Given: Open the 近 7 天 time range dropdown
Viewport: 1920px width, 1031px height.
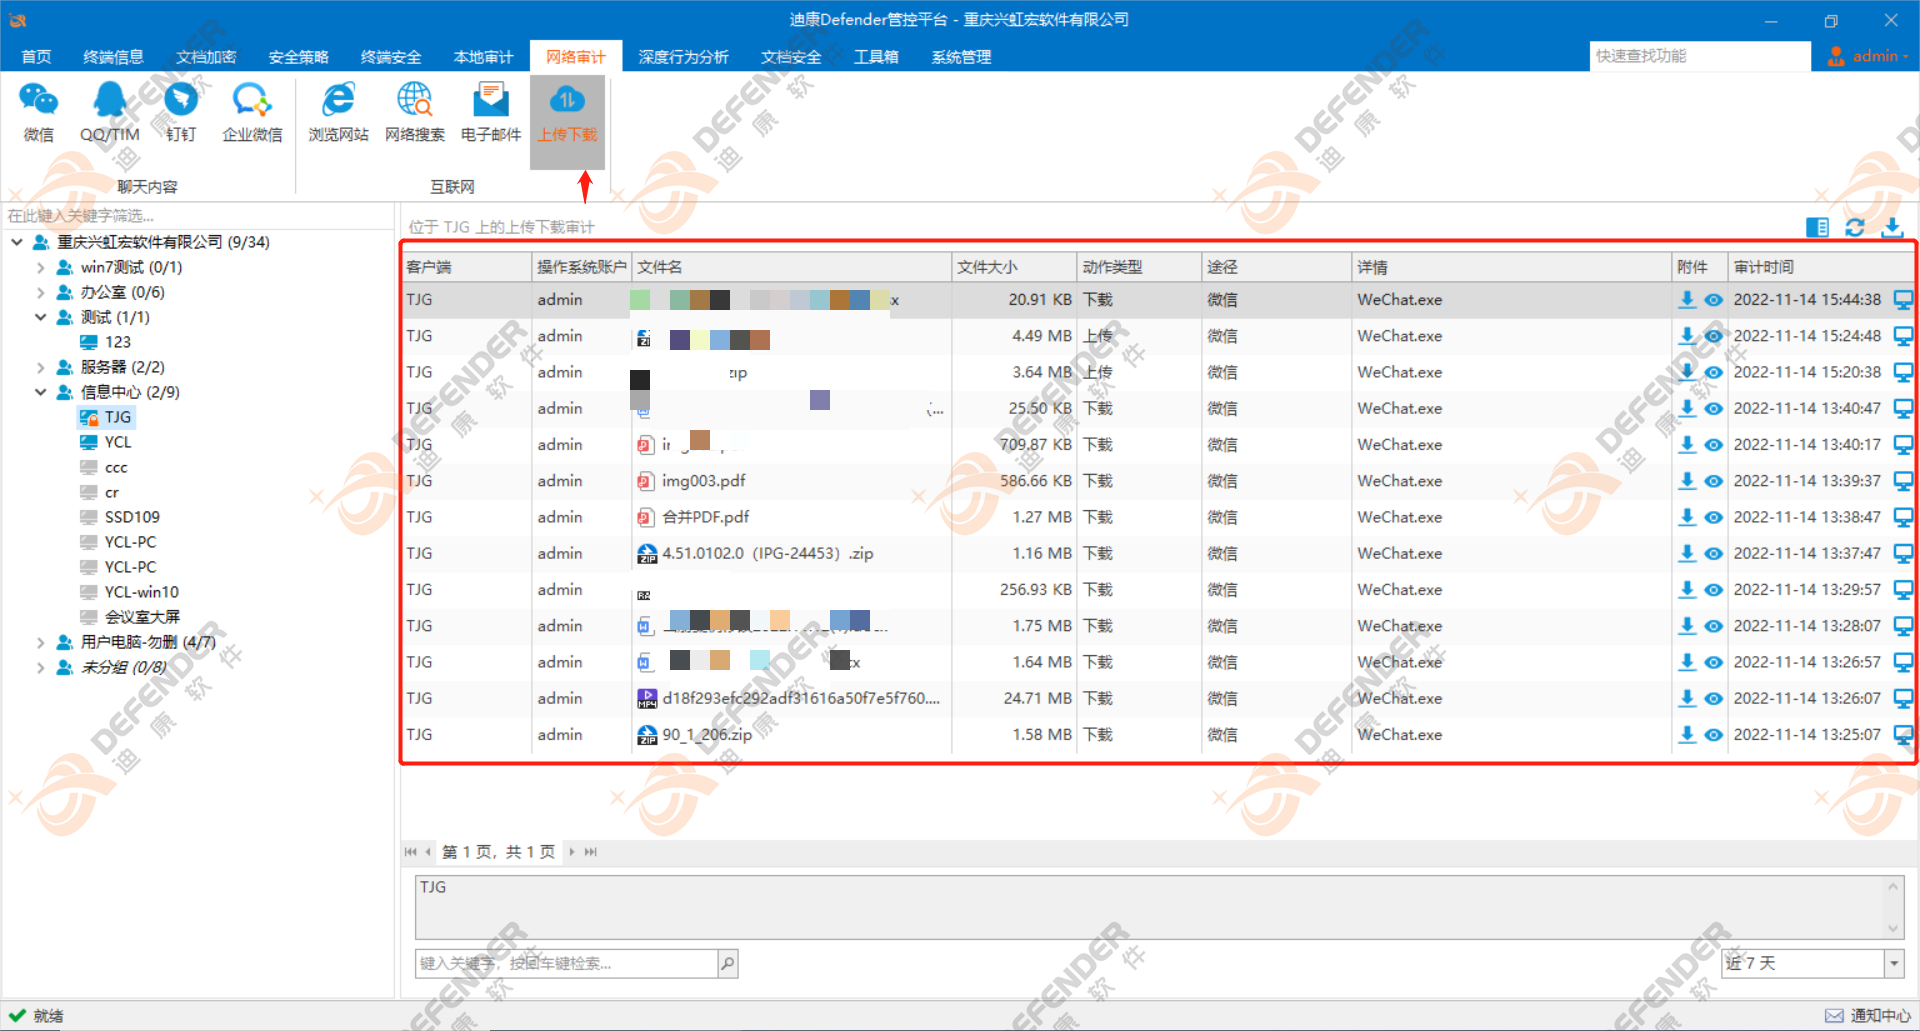Looking at the screenshot, I should pos(1893,963).
